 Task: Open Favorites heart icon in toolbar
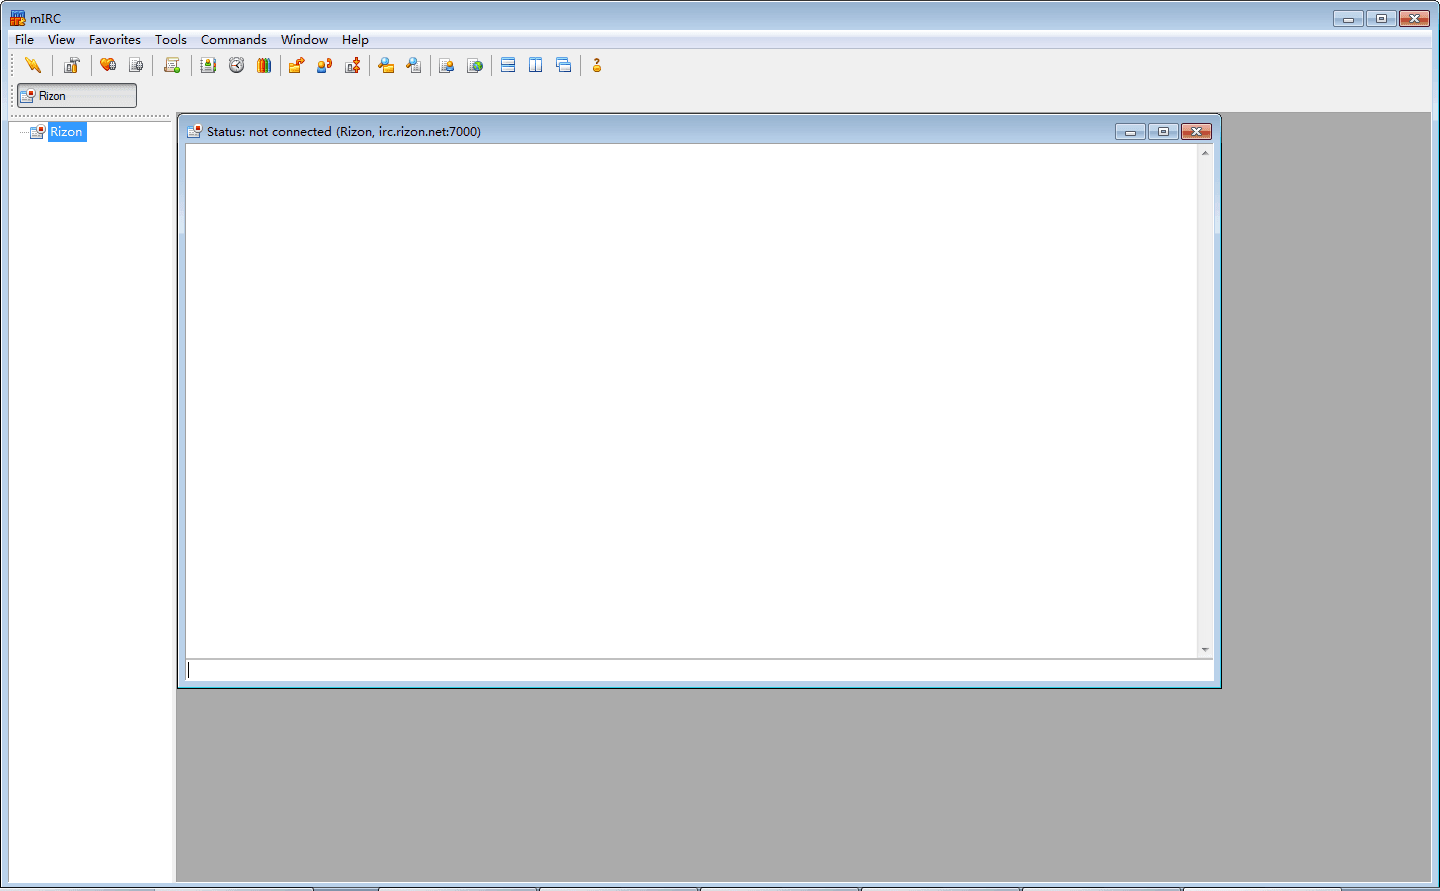coord(108,65)
